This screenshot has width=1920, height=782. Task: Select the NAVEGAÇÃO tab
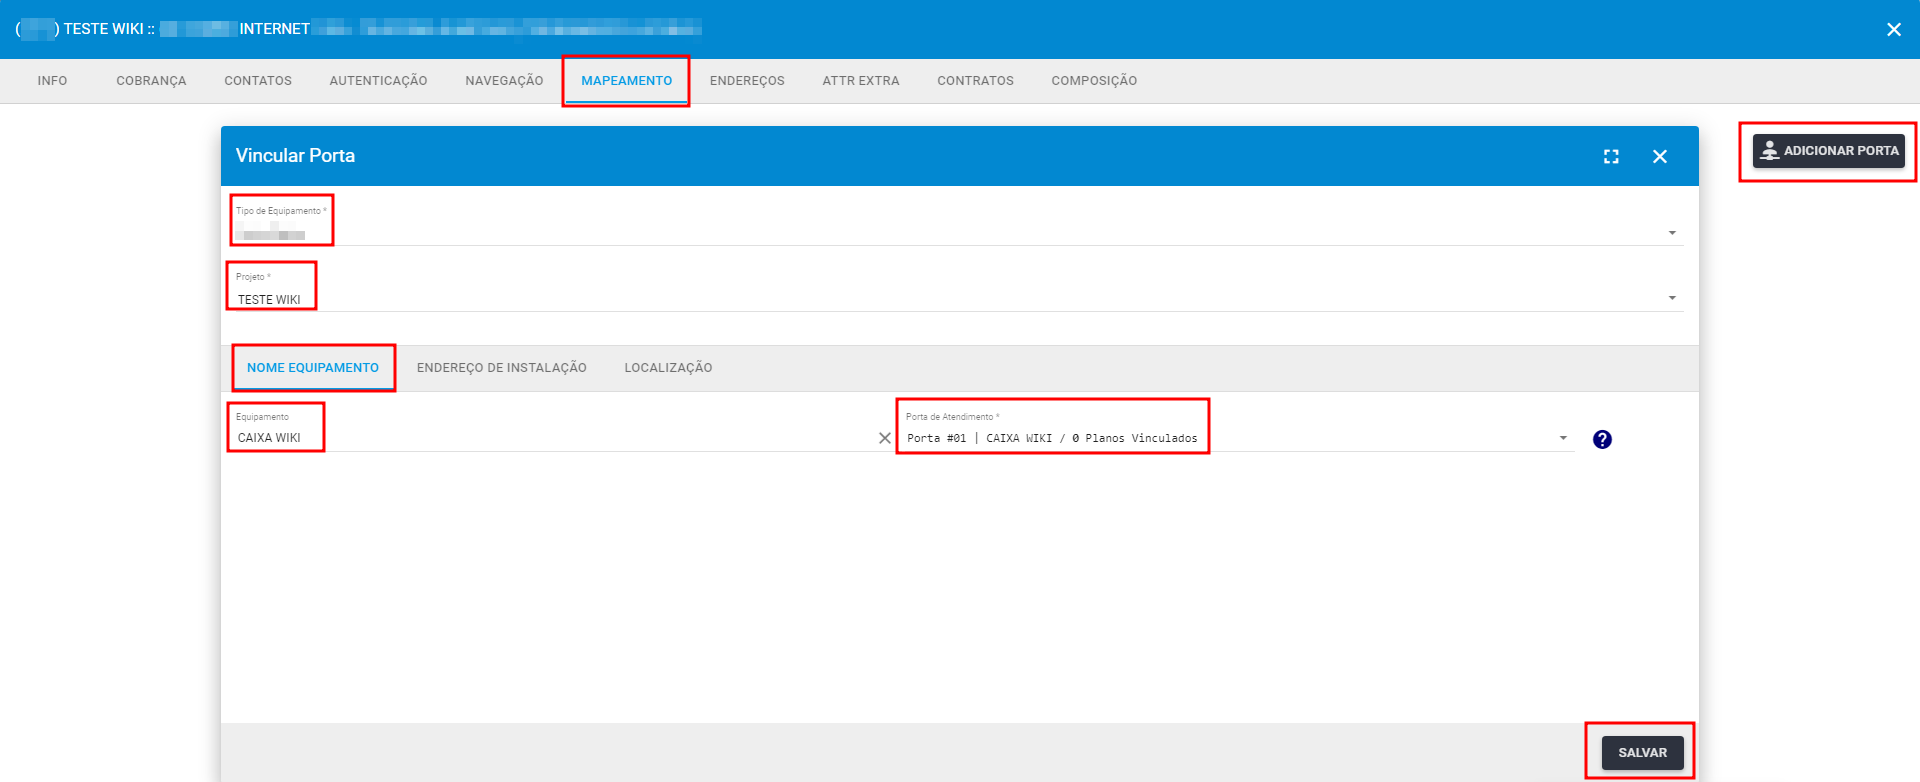coord(504,81)
